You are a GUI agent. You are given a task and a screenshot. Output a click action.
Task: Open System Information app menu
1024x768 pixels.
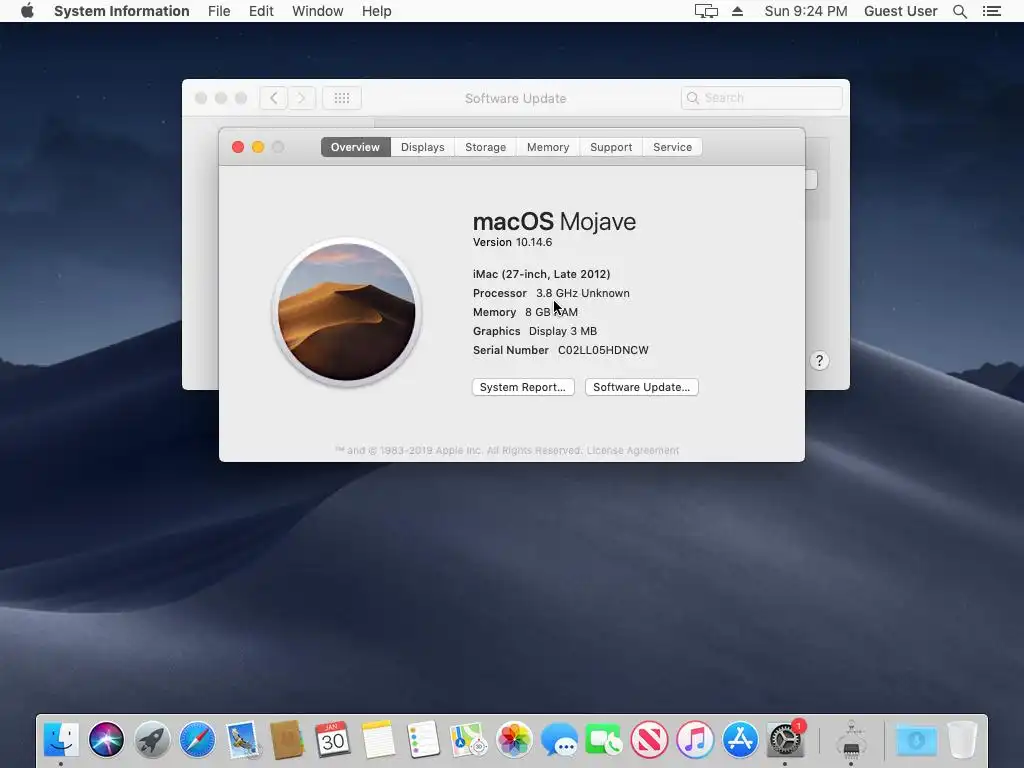tap(121, 11)
